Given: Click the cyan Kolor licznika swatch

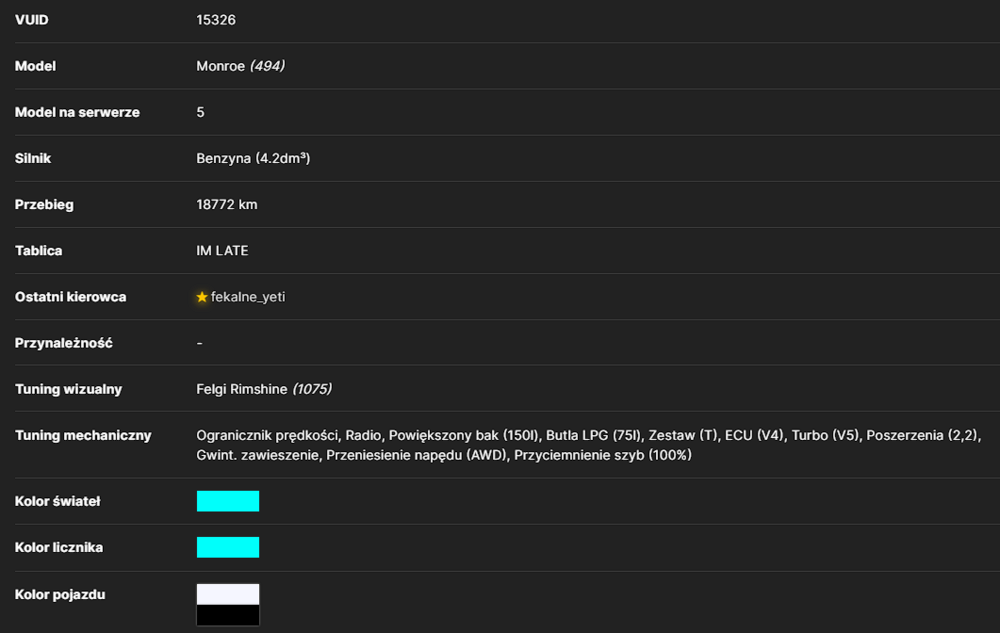Looking at the screenshot, I should pos(228,548).
